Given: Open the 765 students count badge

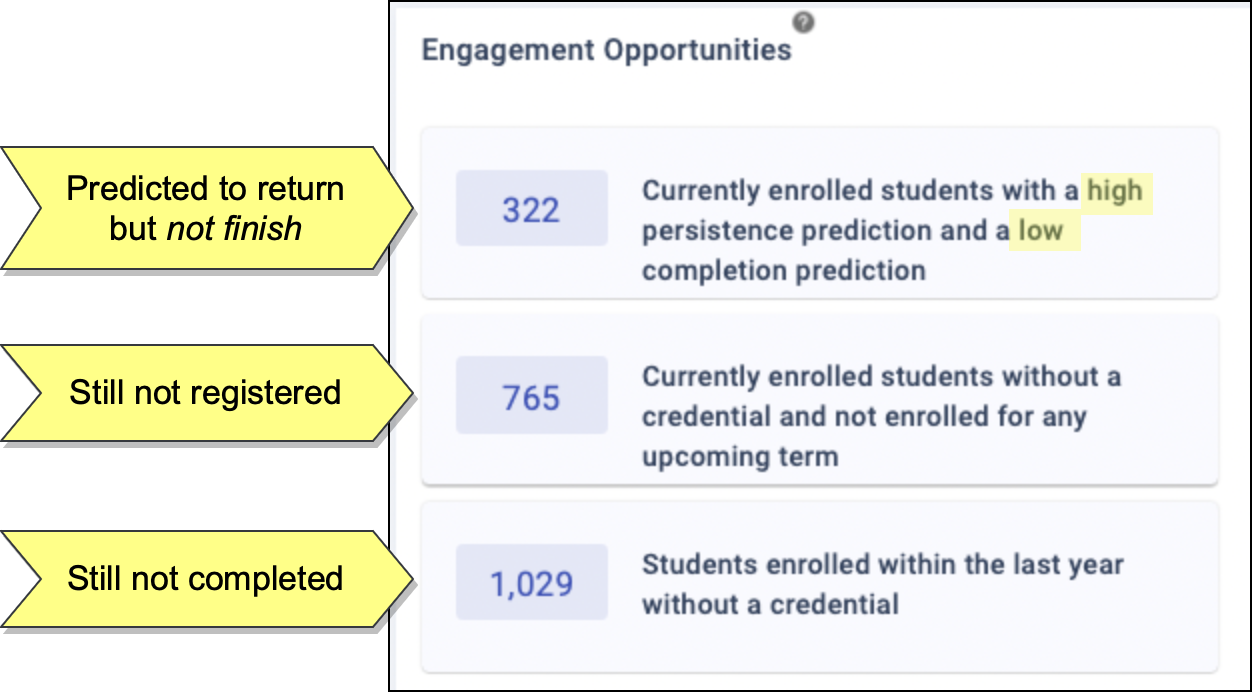Looking at the screenshot, I should pyautogui.click(x=531, y=396).
